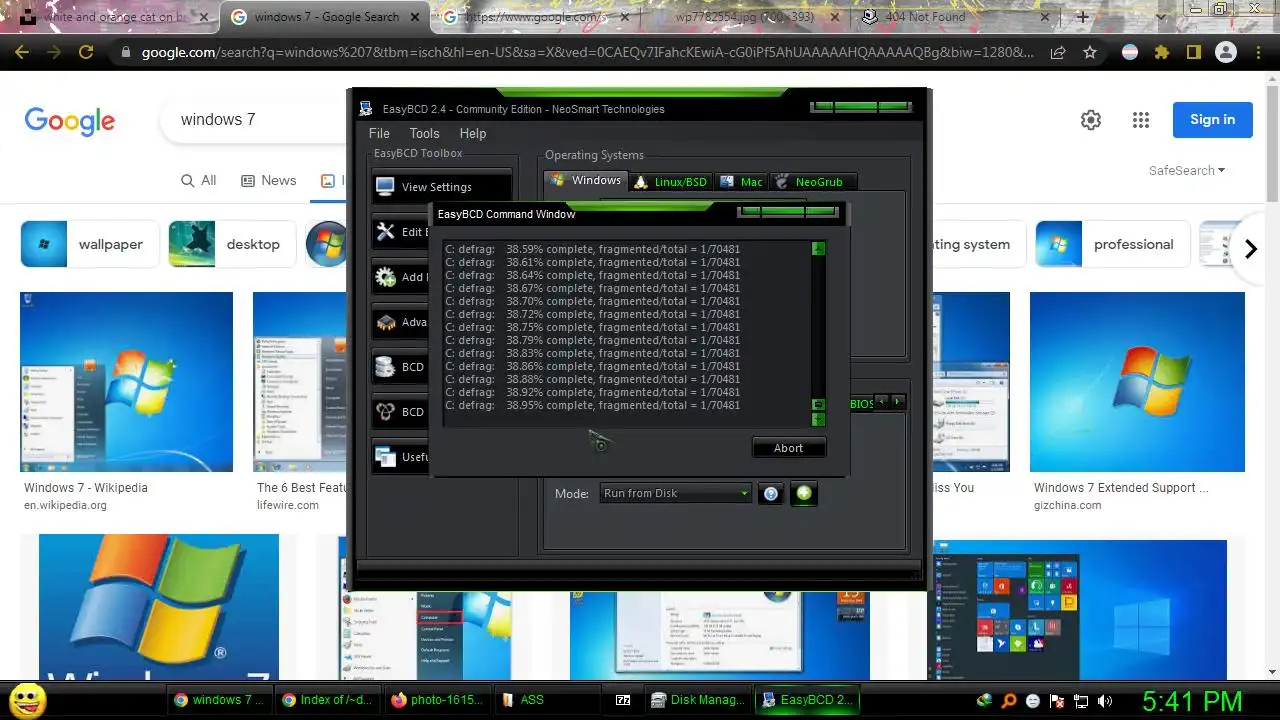Image resolution: width=1280 pixels, height=720 pixels.
Task: Click the command output scroll up arrow
Action: [x=818, y=249]
